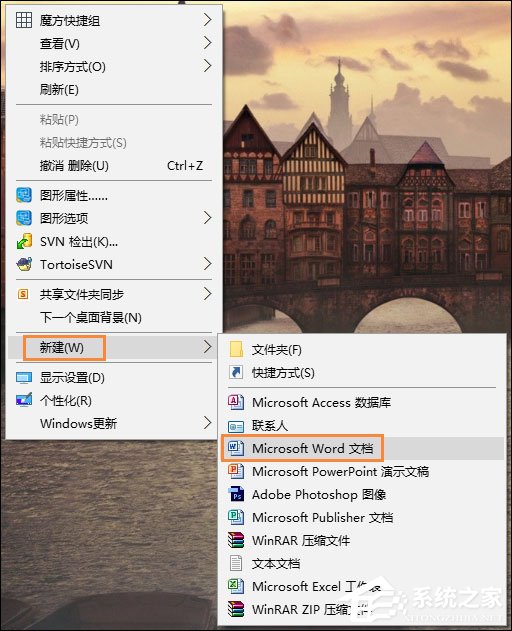Click the 快捷方式 shortcut arrow icon

tap(236, 372)
